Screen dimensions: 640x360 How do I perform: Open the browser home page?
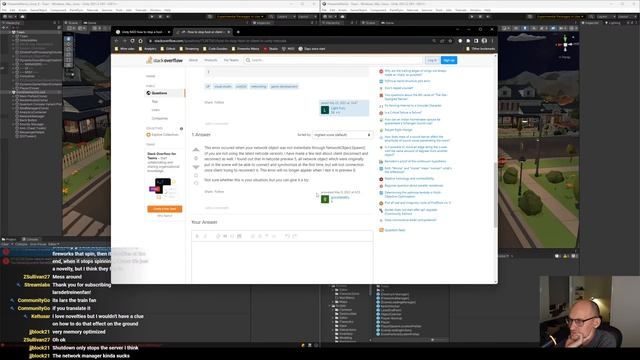pyautogui.click(x=140, y=41)
